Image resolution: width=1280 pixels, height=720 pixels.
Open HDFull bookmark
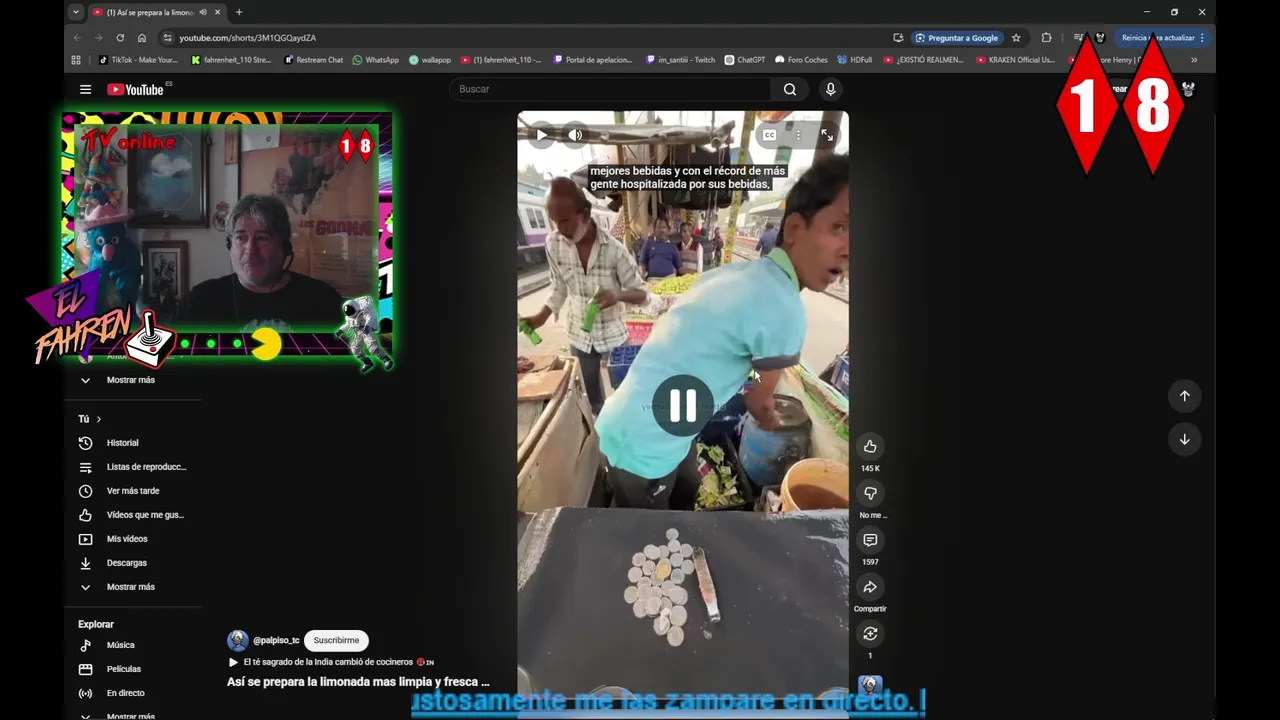[855, 60]
